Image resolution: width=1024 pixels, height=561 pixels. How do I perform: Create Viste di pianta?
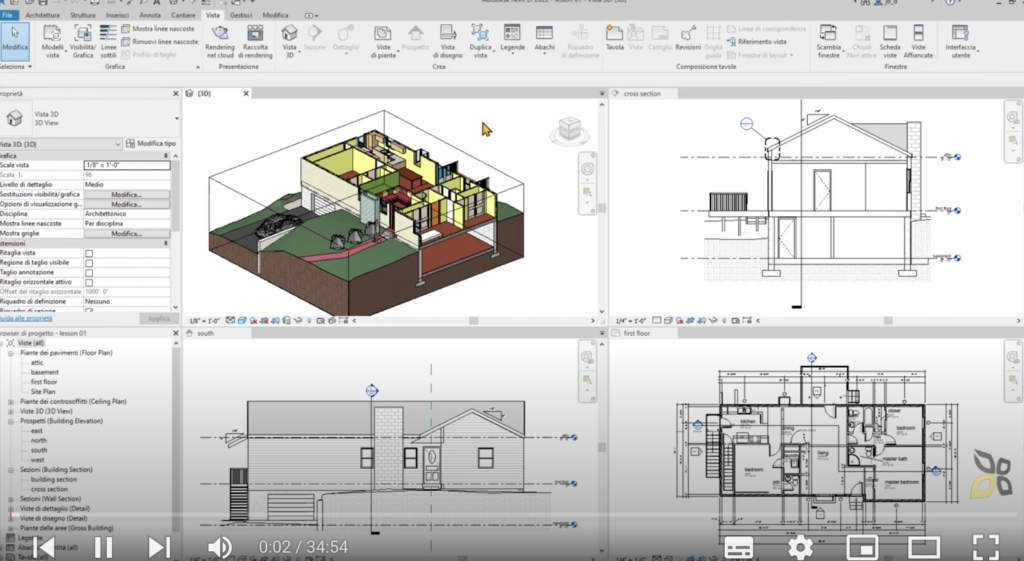383,42
